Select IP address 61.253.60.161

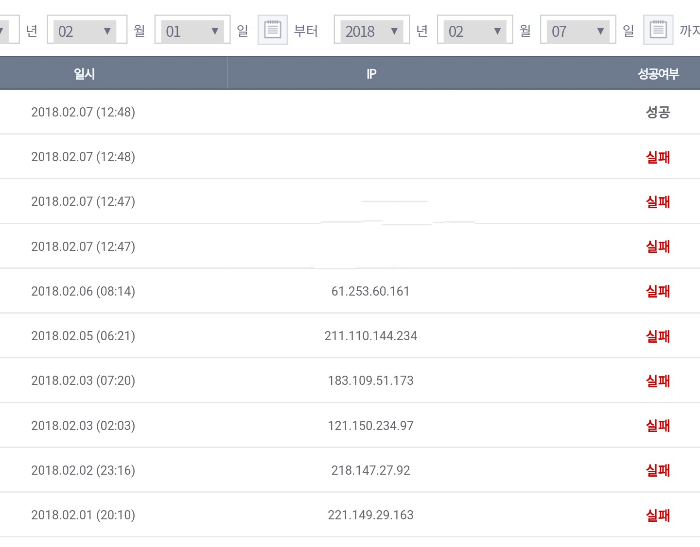pos(370,291)
